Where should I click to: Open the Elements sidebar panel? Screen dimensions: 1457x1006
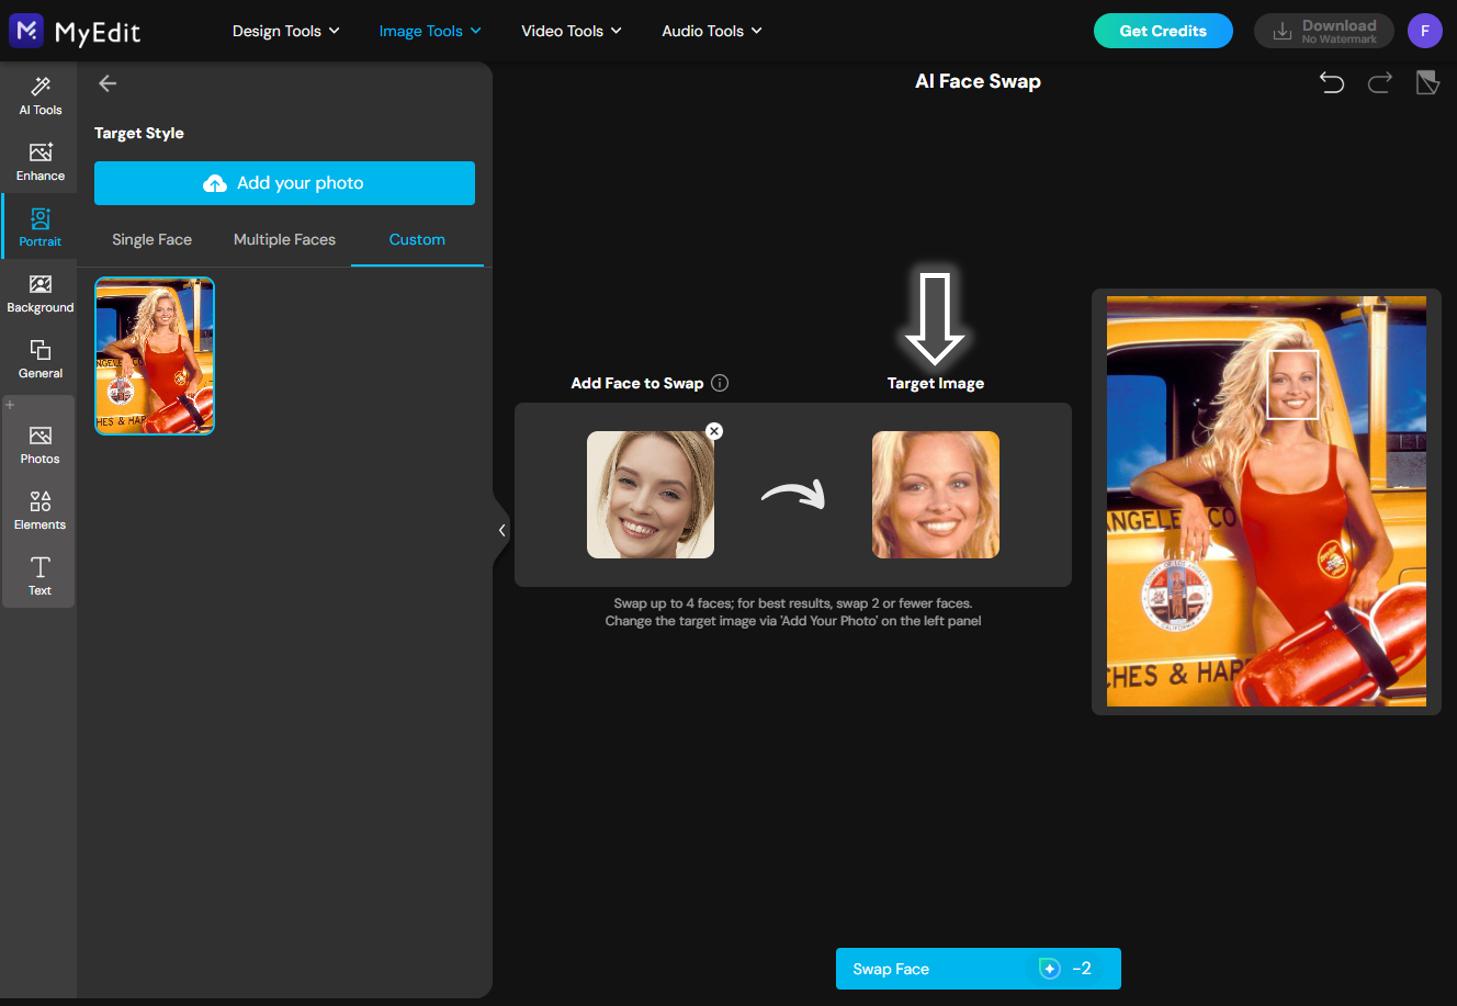pyautogui.click(x=40, y=511)
